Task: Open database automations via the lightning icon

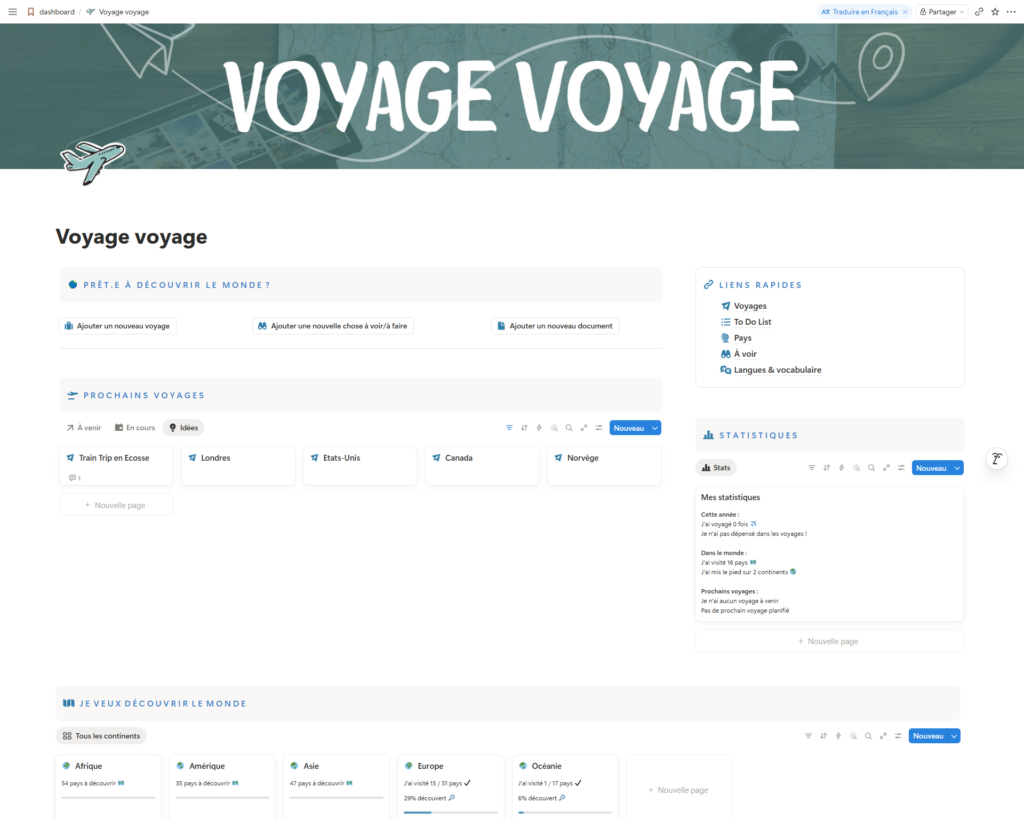Action: click(539, 427)
